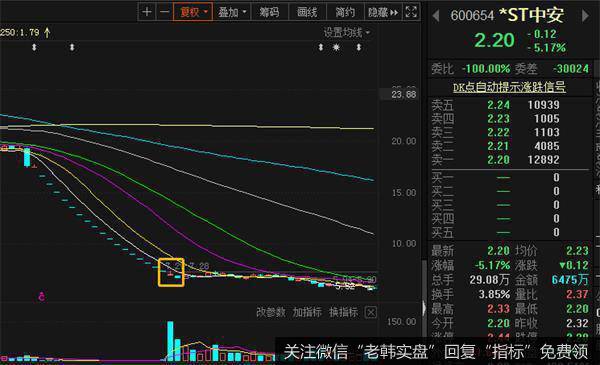Click the panel collapse handle beside 最高

click(x=424, y=308)
